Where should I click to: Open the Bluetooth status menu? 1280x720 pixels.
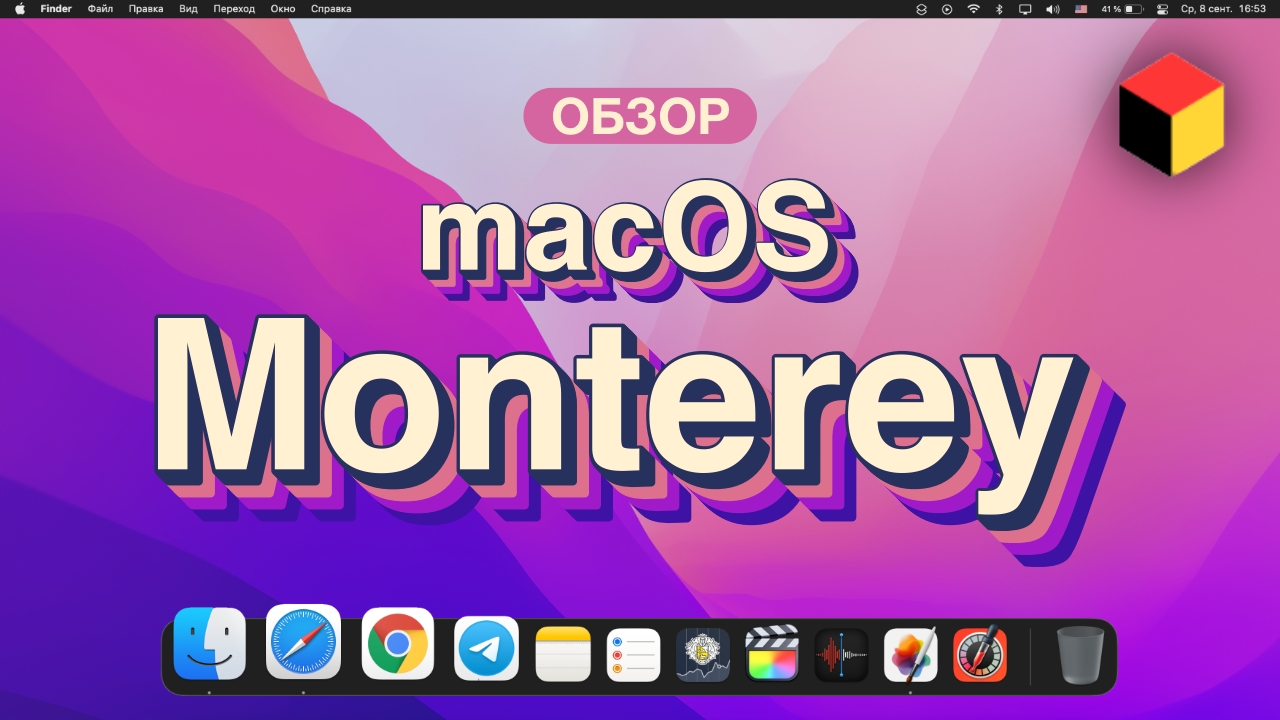tap(999, 9)
